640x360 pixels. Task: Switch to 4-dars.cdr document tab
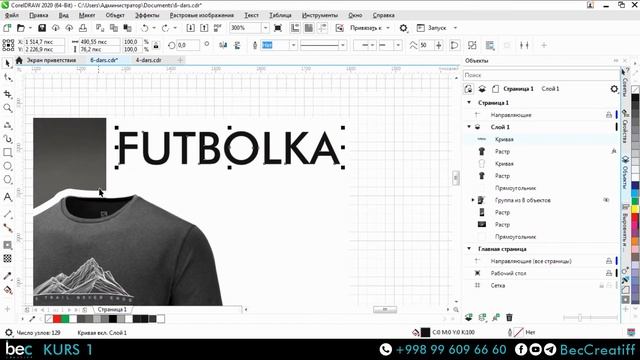tap(149, 60)
